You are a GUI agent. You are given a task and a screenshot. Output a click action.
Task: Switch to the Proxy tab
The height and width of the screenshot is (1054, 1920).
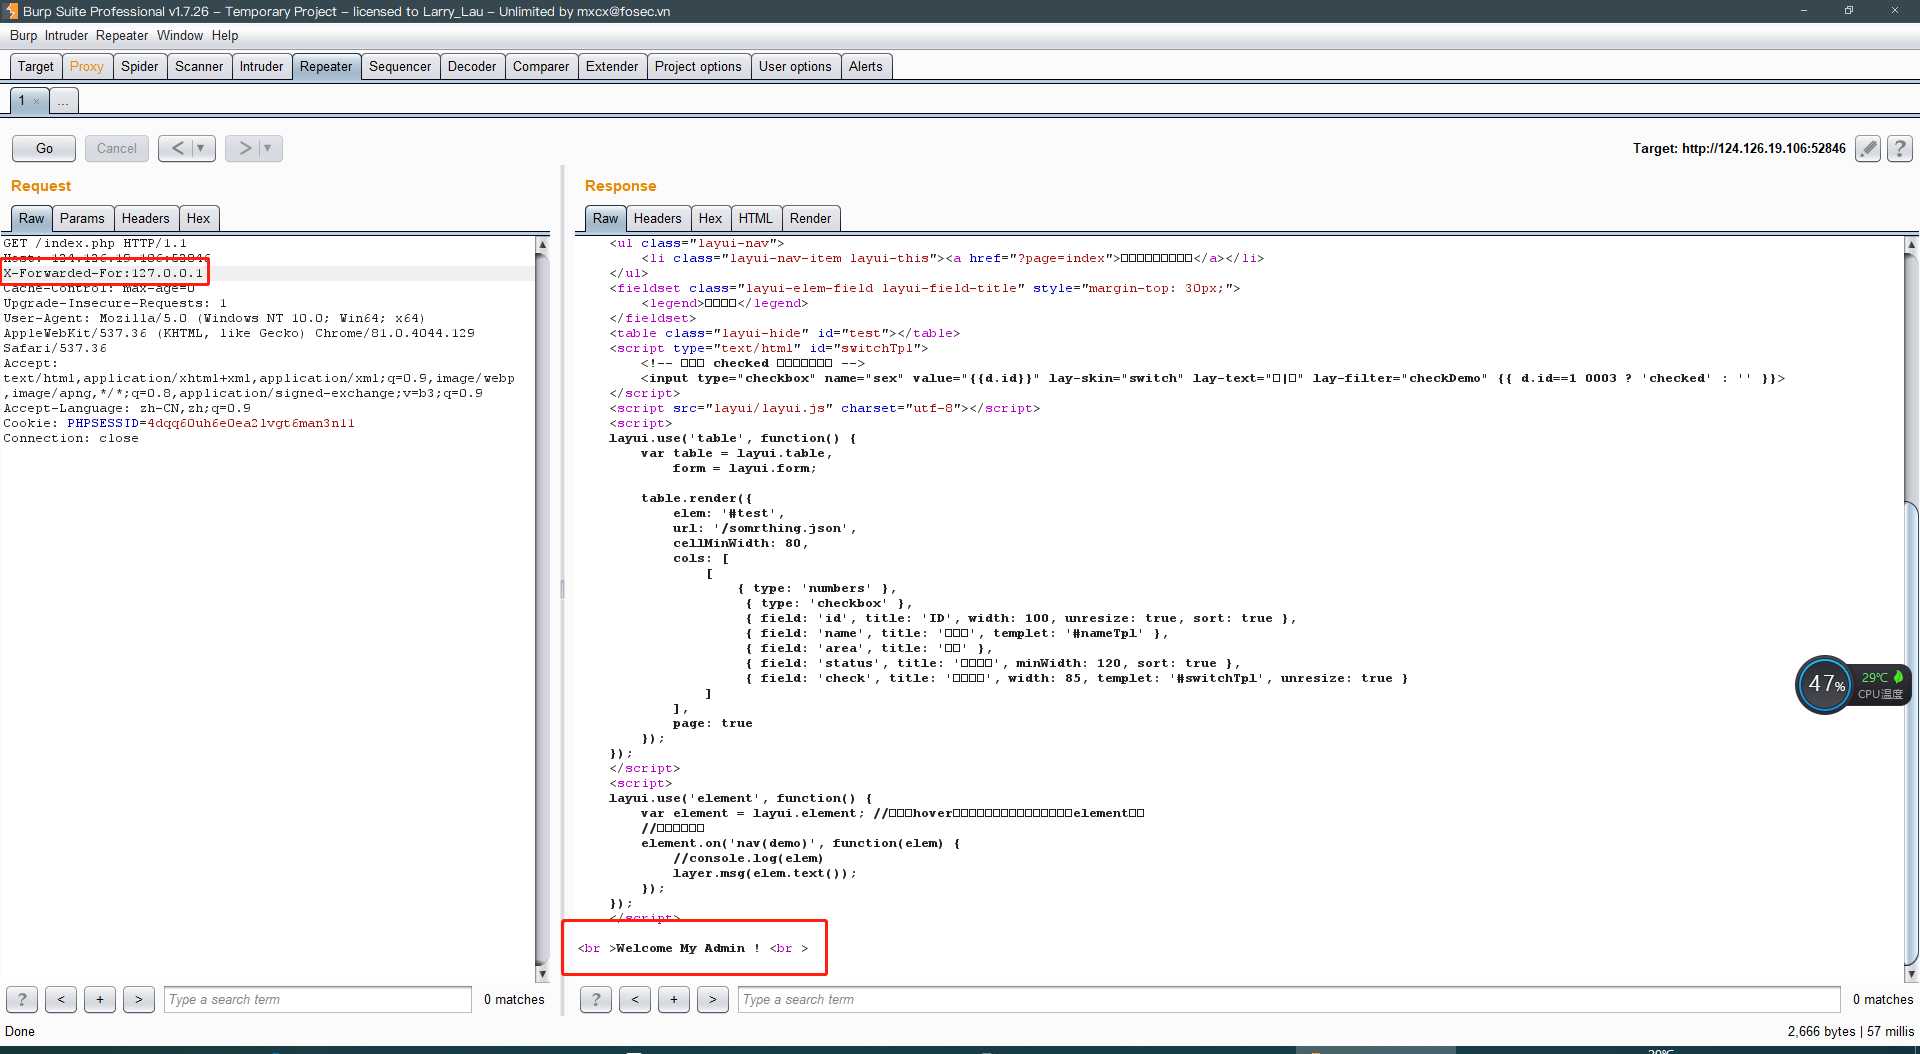[x=87, y=66]
